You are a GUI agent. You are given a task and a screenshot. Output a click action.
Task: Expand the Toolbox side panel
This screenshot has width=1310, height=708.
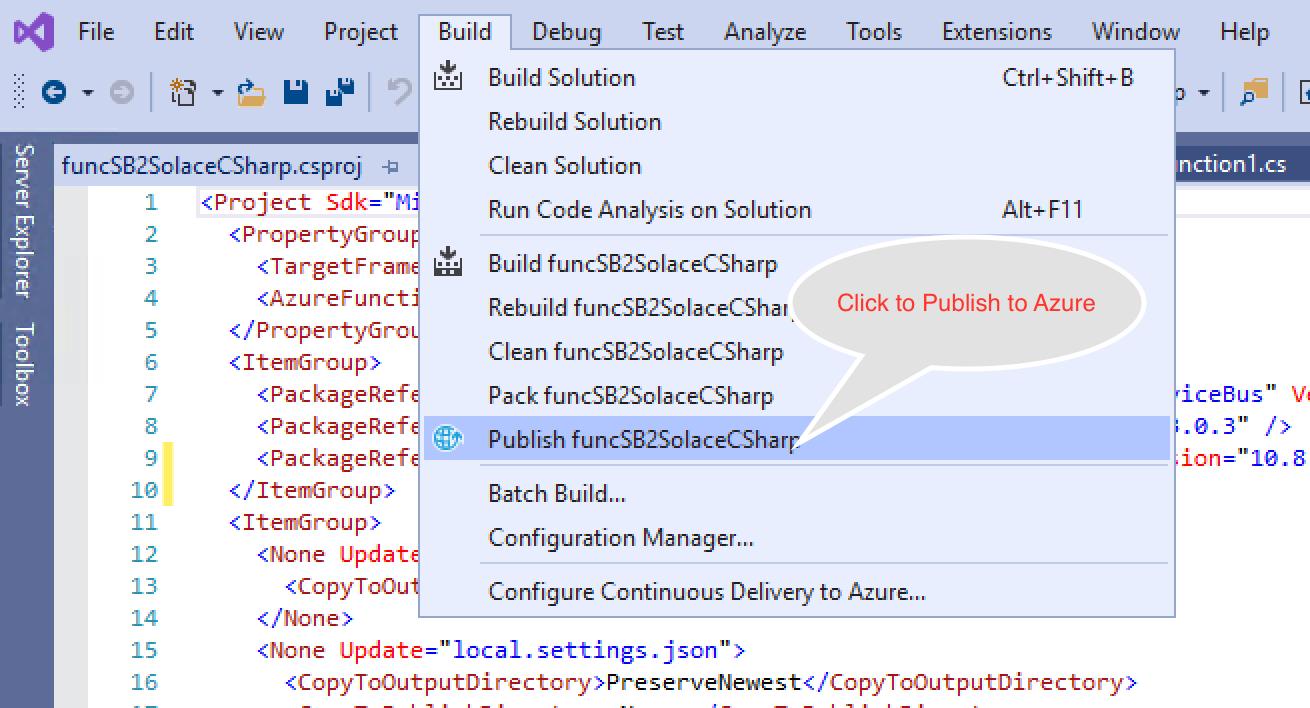coord(23,363)
